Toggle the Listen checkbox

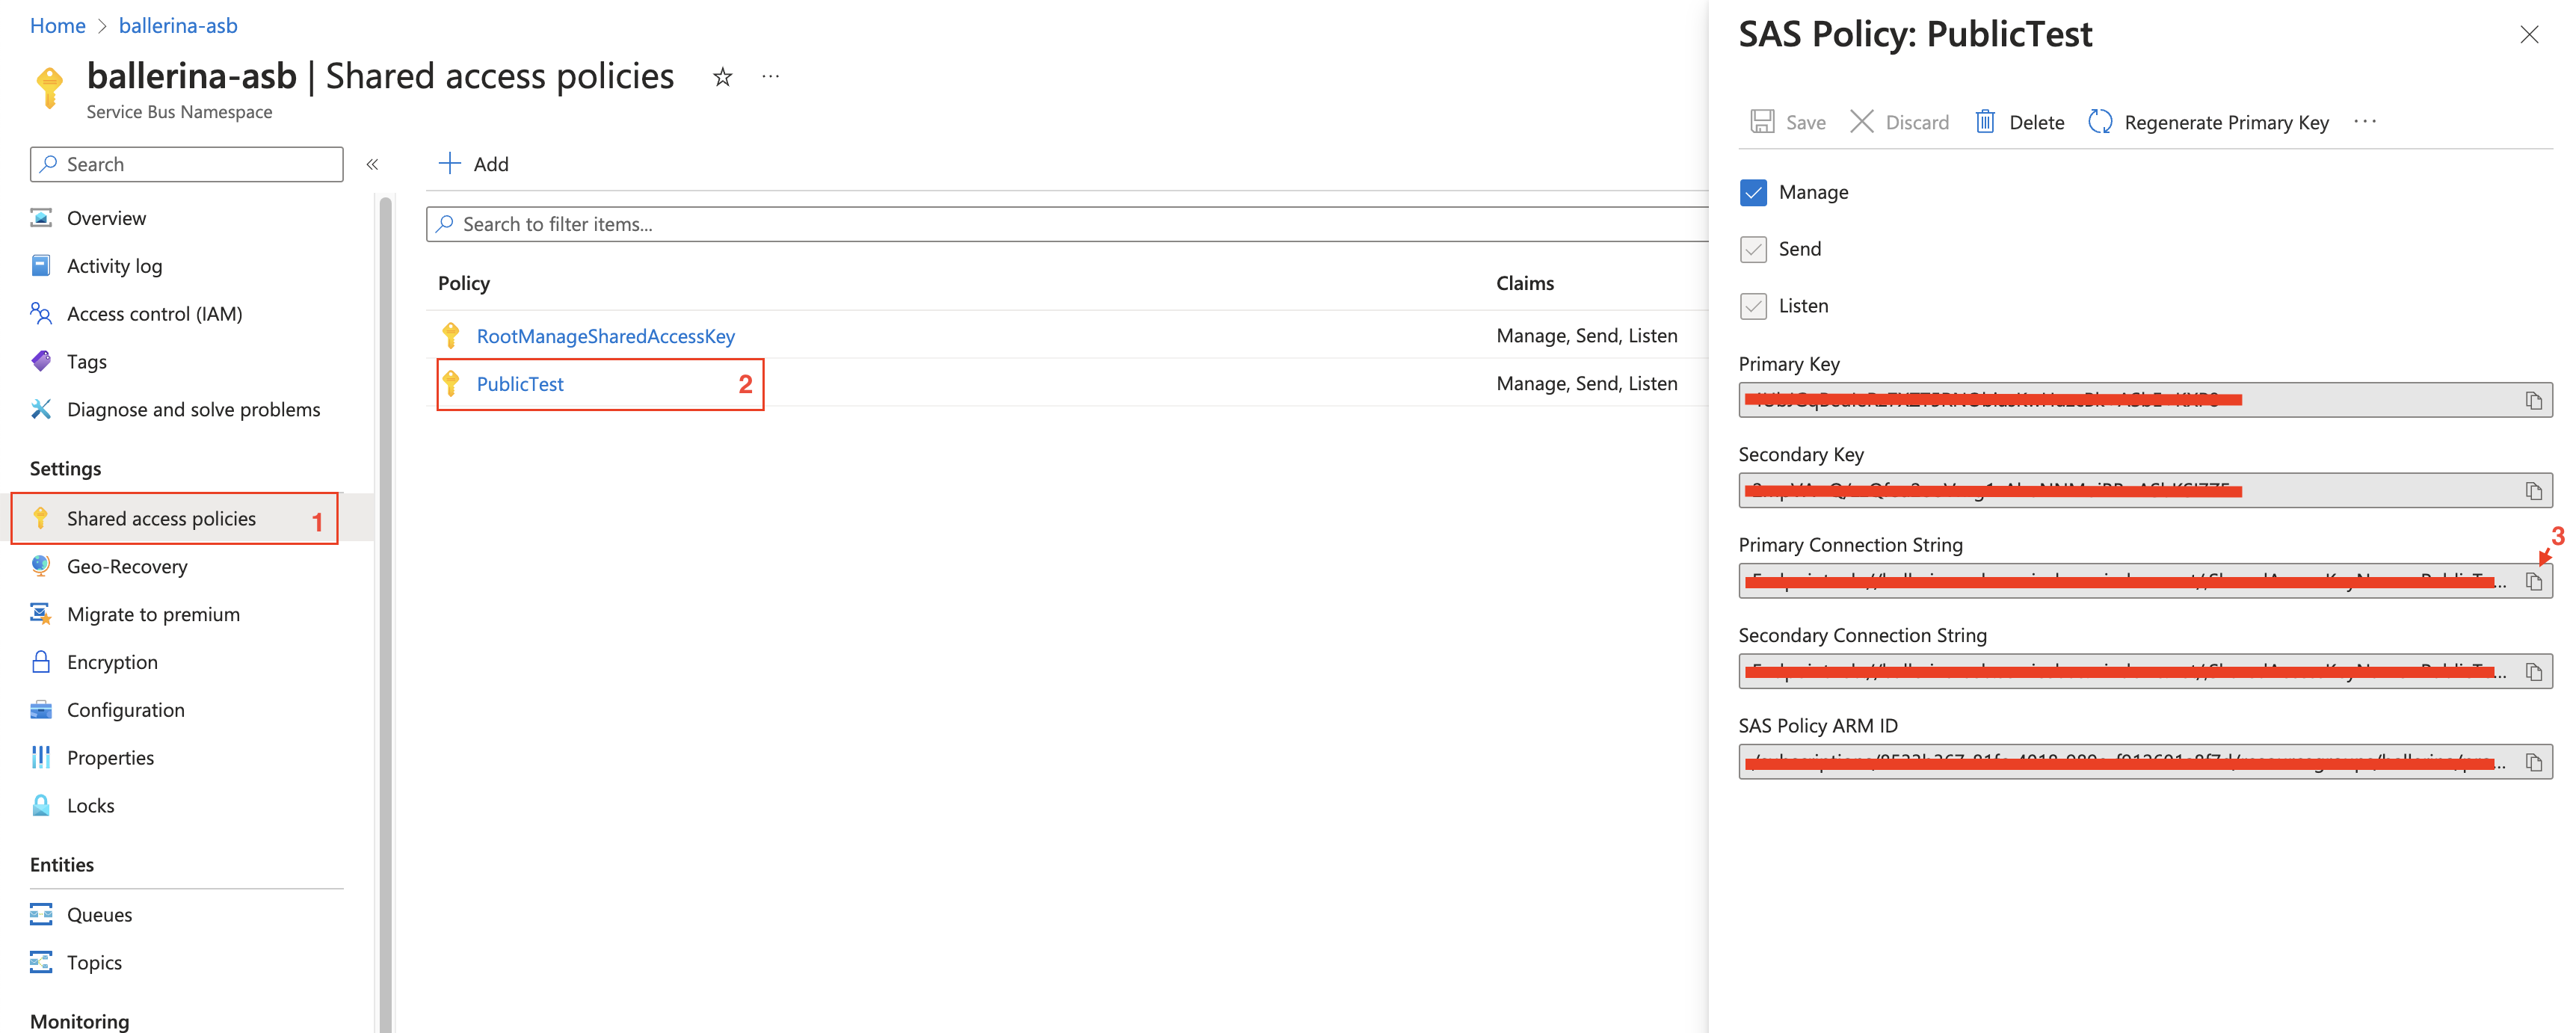tap(1753, 306)
